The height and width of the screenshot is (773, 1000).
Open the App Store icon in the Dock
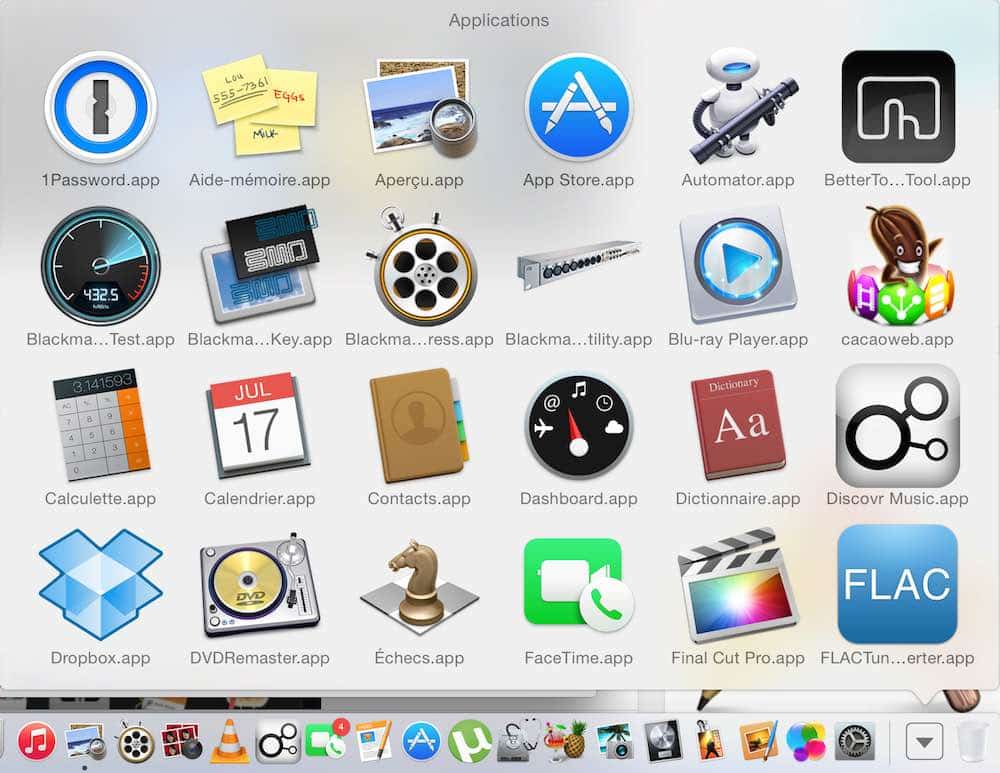point(421,742)
